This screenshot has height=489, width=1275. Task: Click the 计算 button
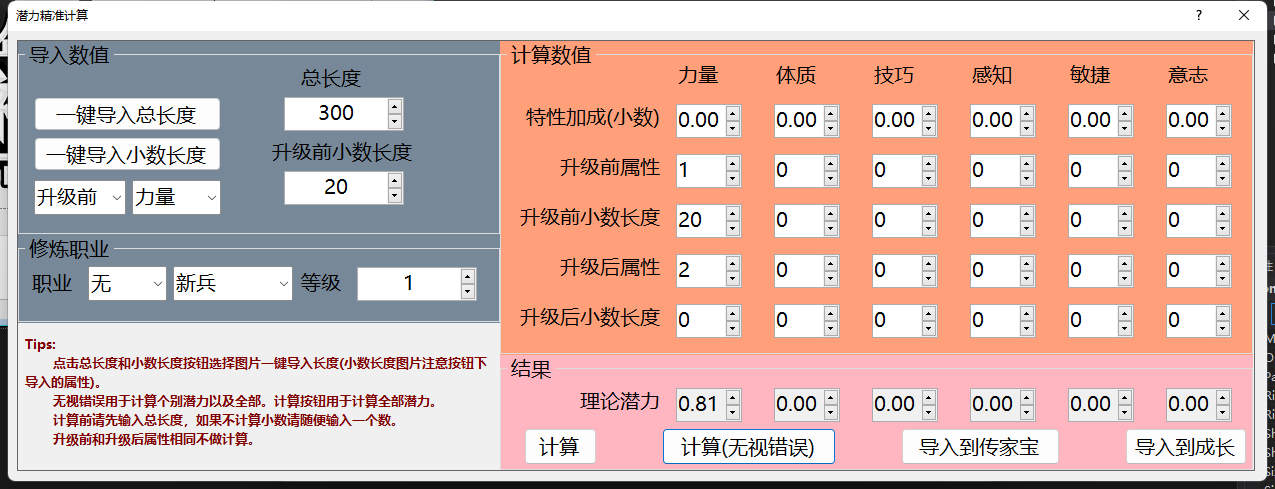(560, 446)
